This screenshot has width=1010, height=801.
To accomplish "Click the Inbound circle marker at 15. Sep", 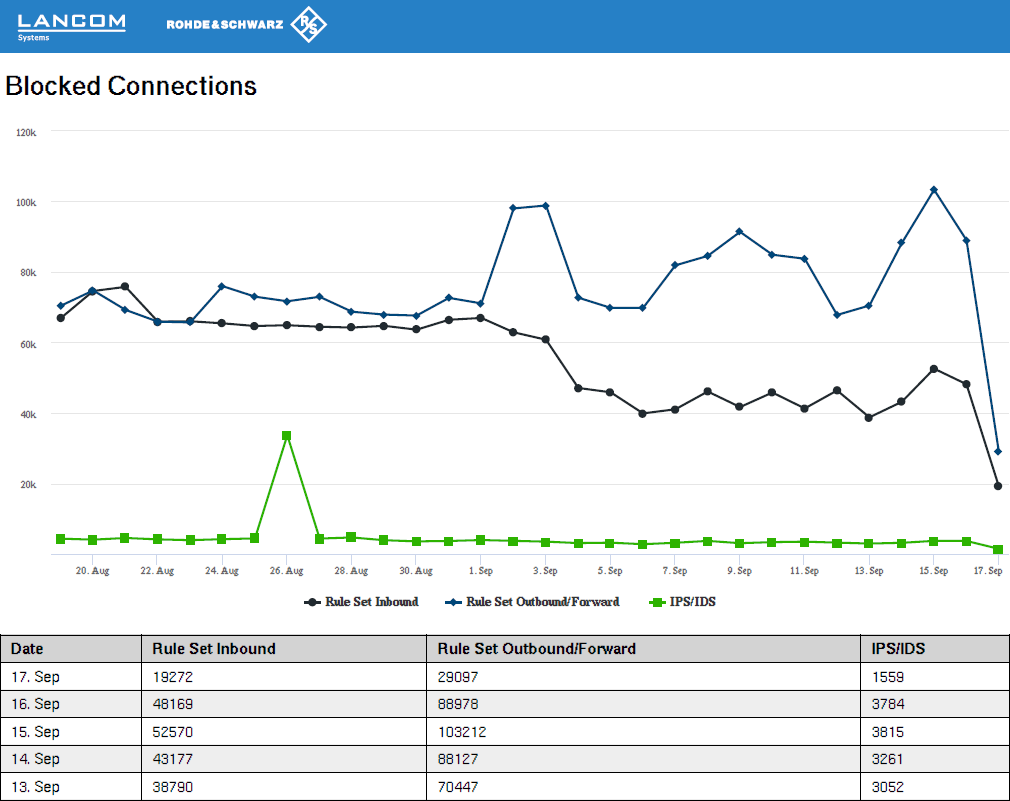I will coord(934,369).
